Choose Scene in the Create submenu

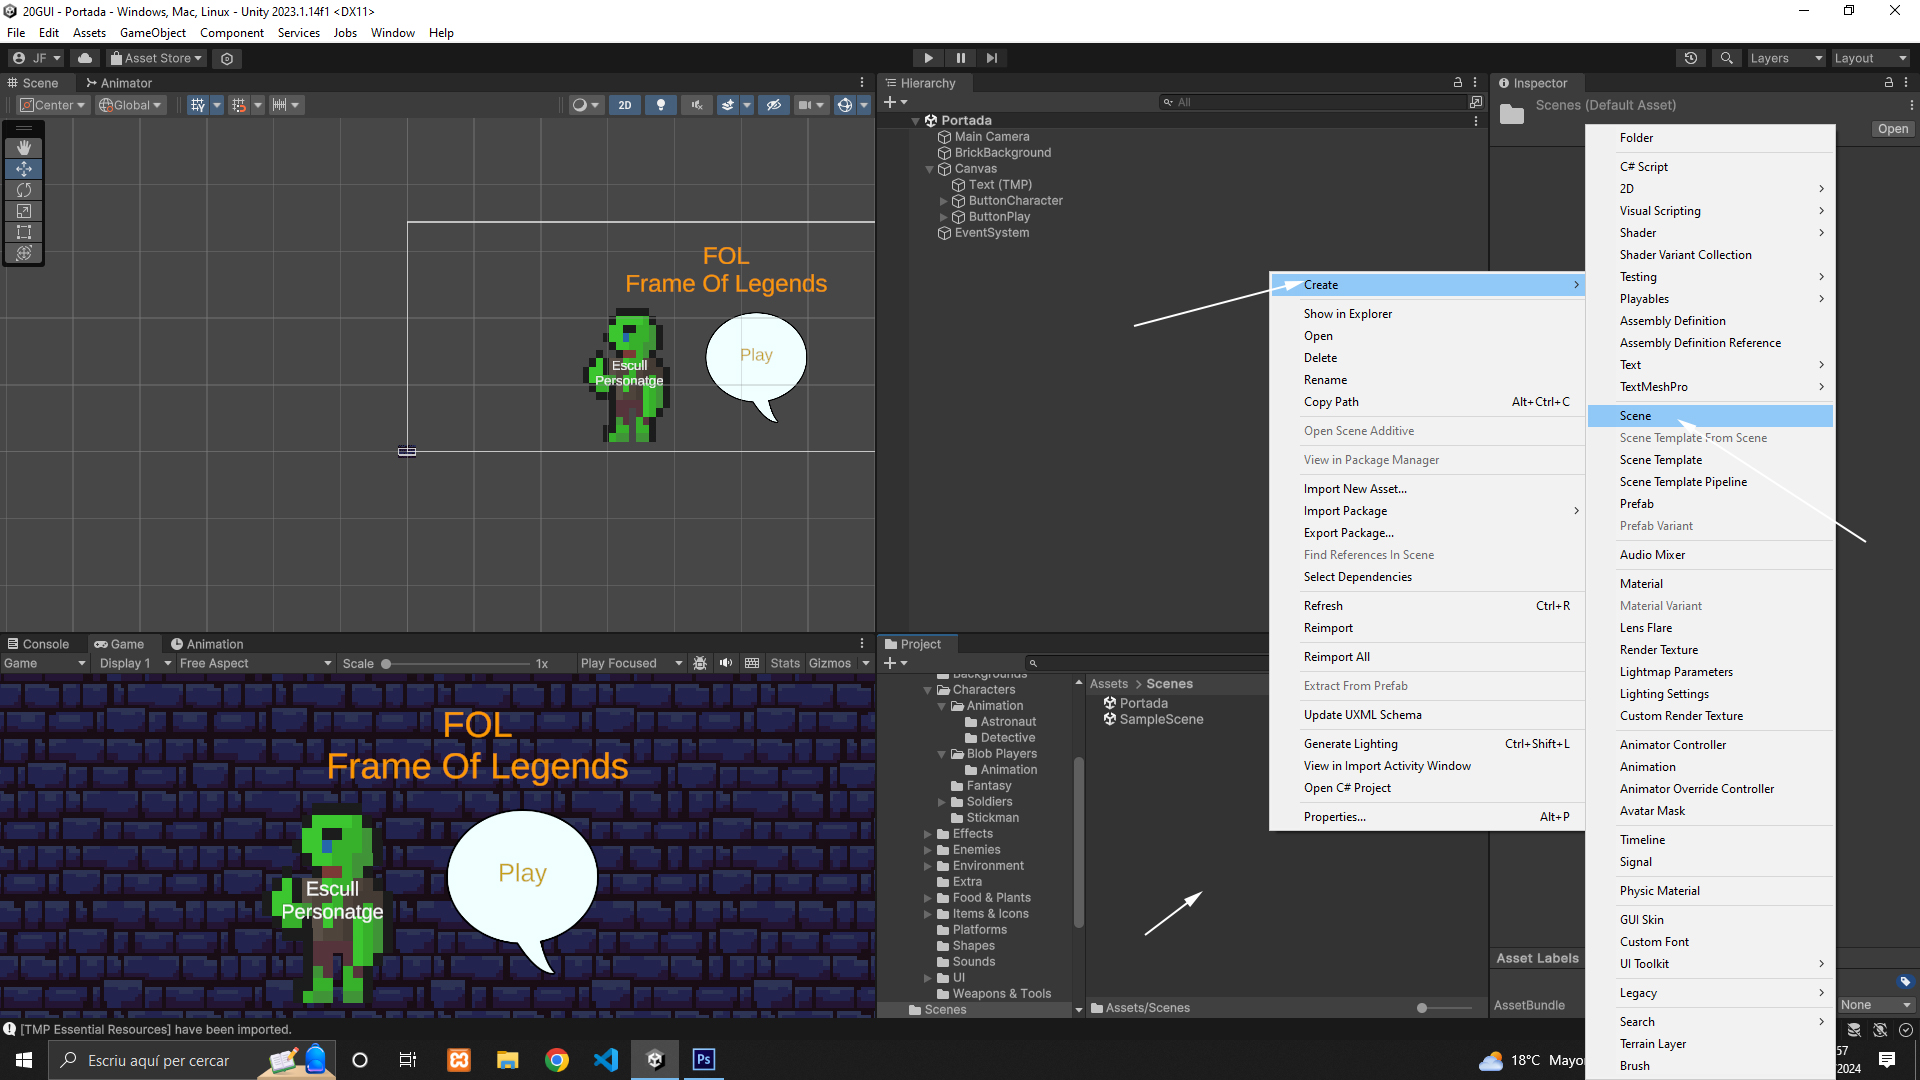click(1636, 416)
